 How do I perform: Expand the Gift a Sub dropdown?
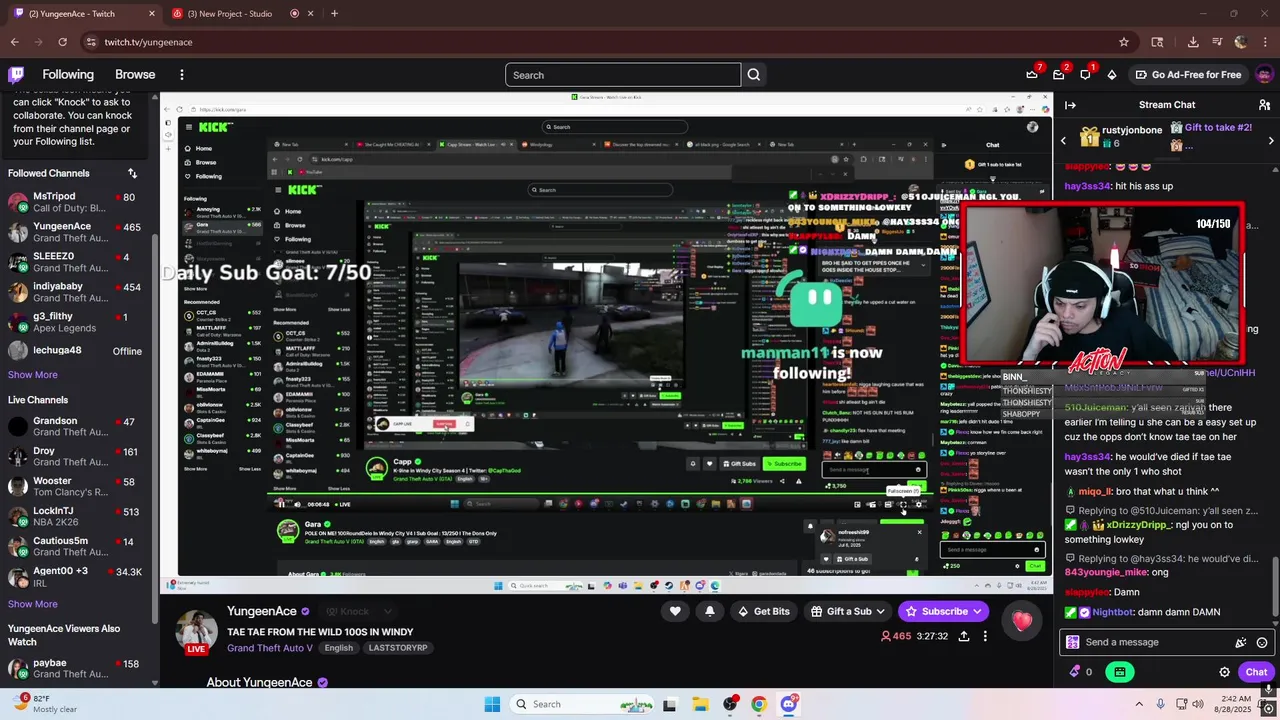coord(880,611)
